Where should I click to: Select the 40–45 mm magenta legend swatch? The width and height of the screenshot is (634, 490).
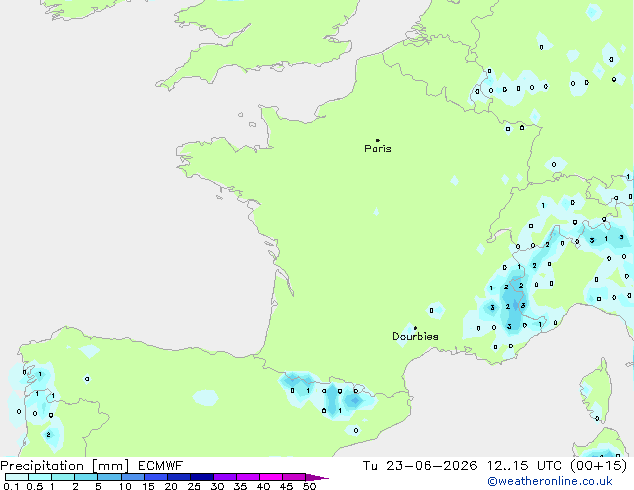271,477
